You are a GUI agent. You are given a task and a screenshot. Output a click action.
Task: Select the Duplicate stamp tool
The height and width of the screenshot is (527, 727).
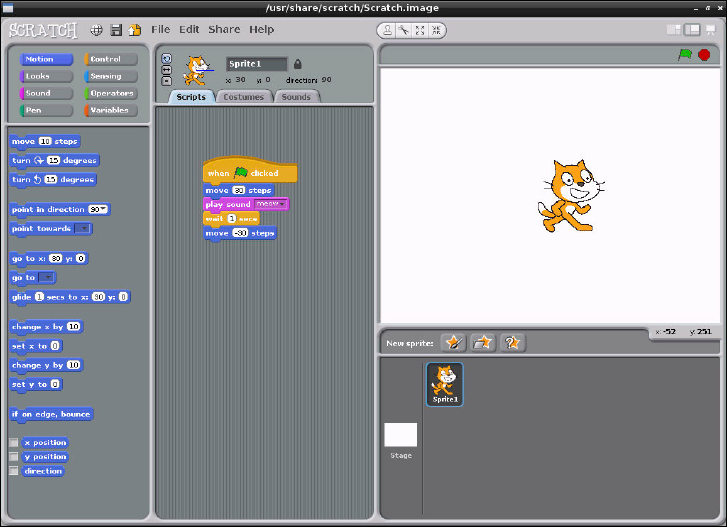click(x=386, y=30)
